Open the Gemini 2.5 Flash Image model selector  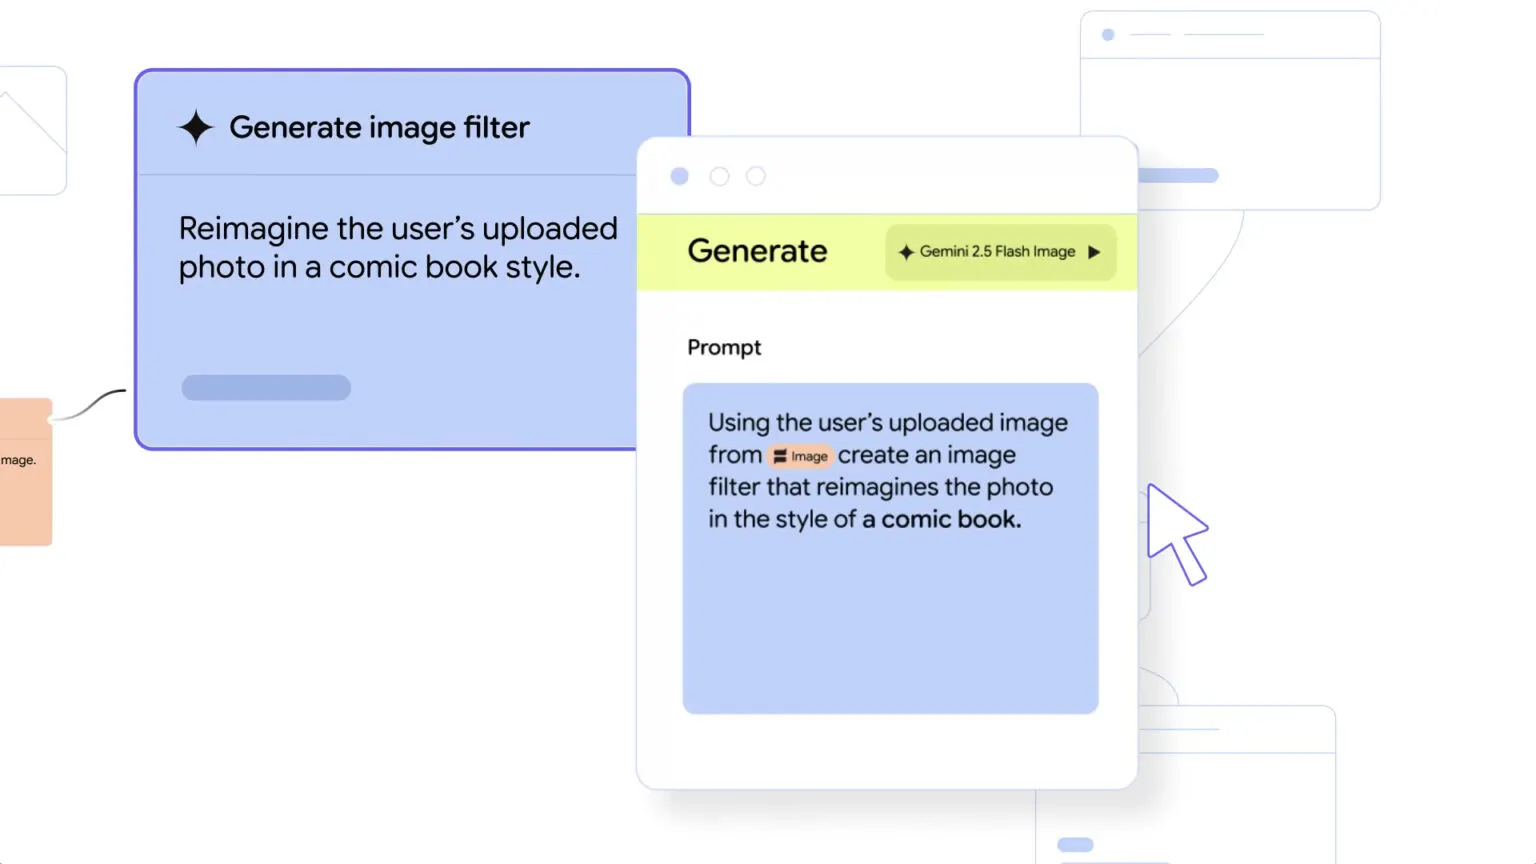[1000, 252]
